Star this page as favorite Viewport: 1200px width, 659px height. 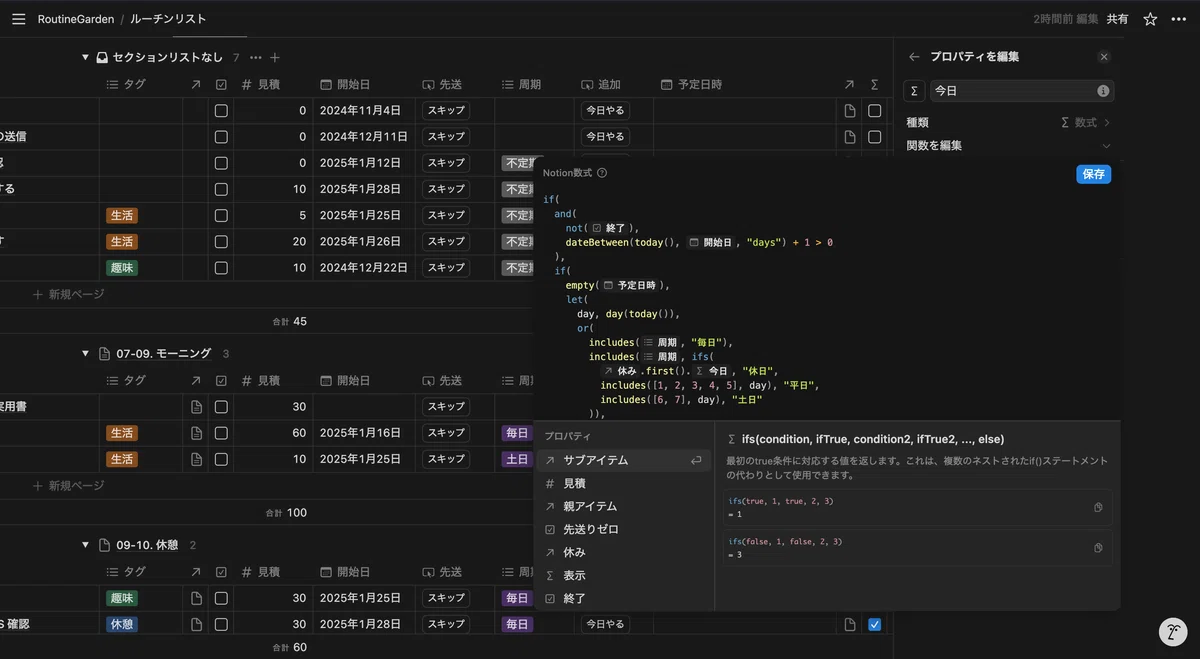tap(1150, 19)
